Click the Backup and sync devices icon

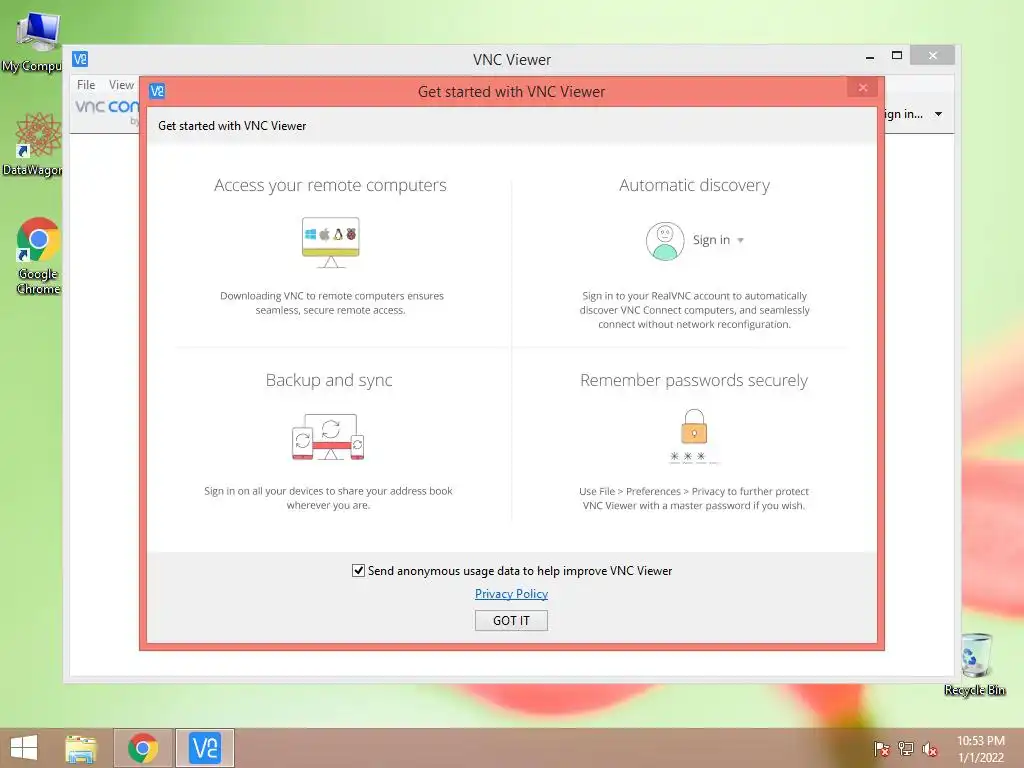coord(328,437)
